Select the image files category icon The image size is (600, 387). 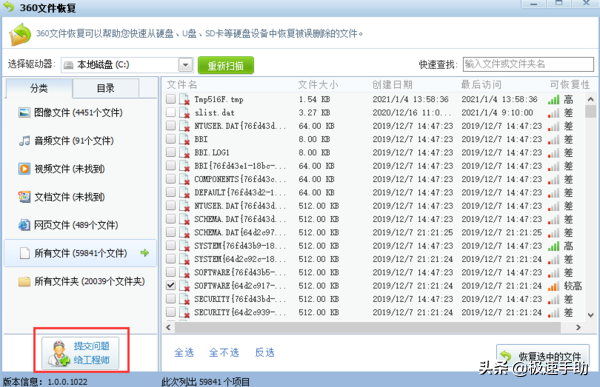coord(24,113)
